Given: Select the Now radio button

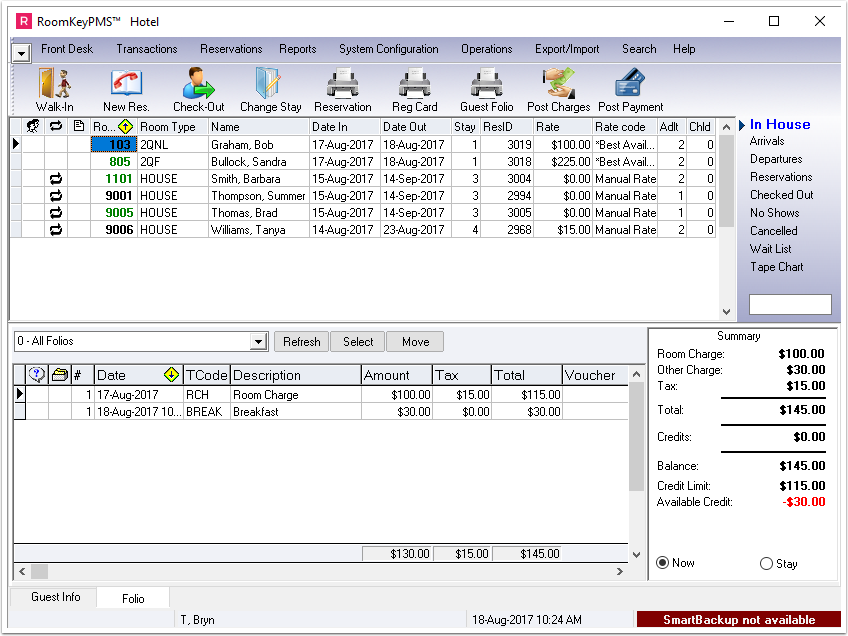Looking at the screenshot, I should coord(664,563).
